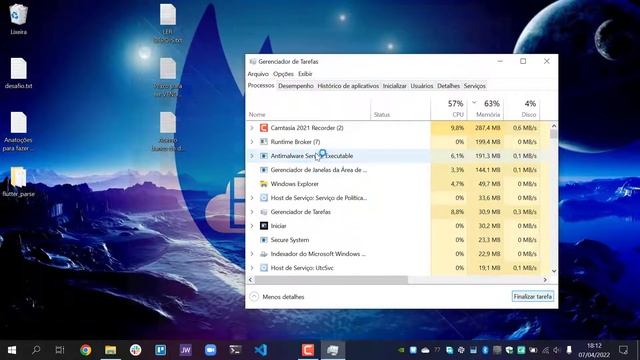Click the Secure System process icon
This screenshot has height=360, width=640.
click(x=264, y=240)
